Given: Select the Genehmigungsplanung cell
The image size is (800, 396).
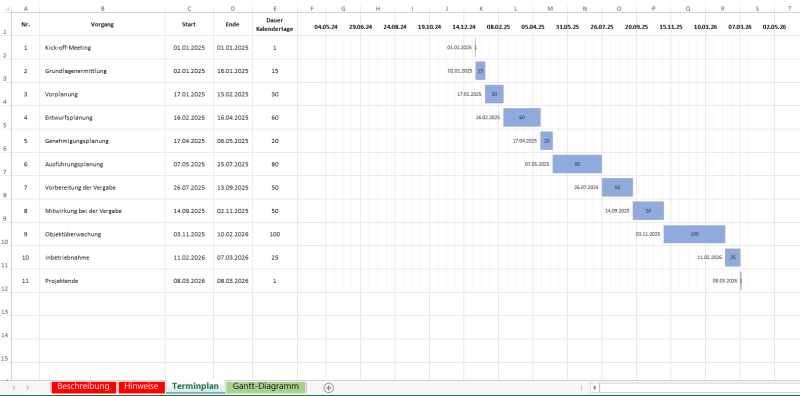Looking at the screenshot, I should point(103,141).
